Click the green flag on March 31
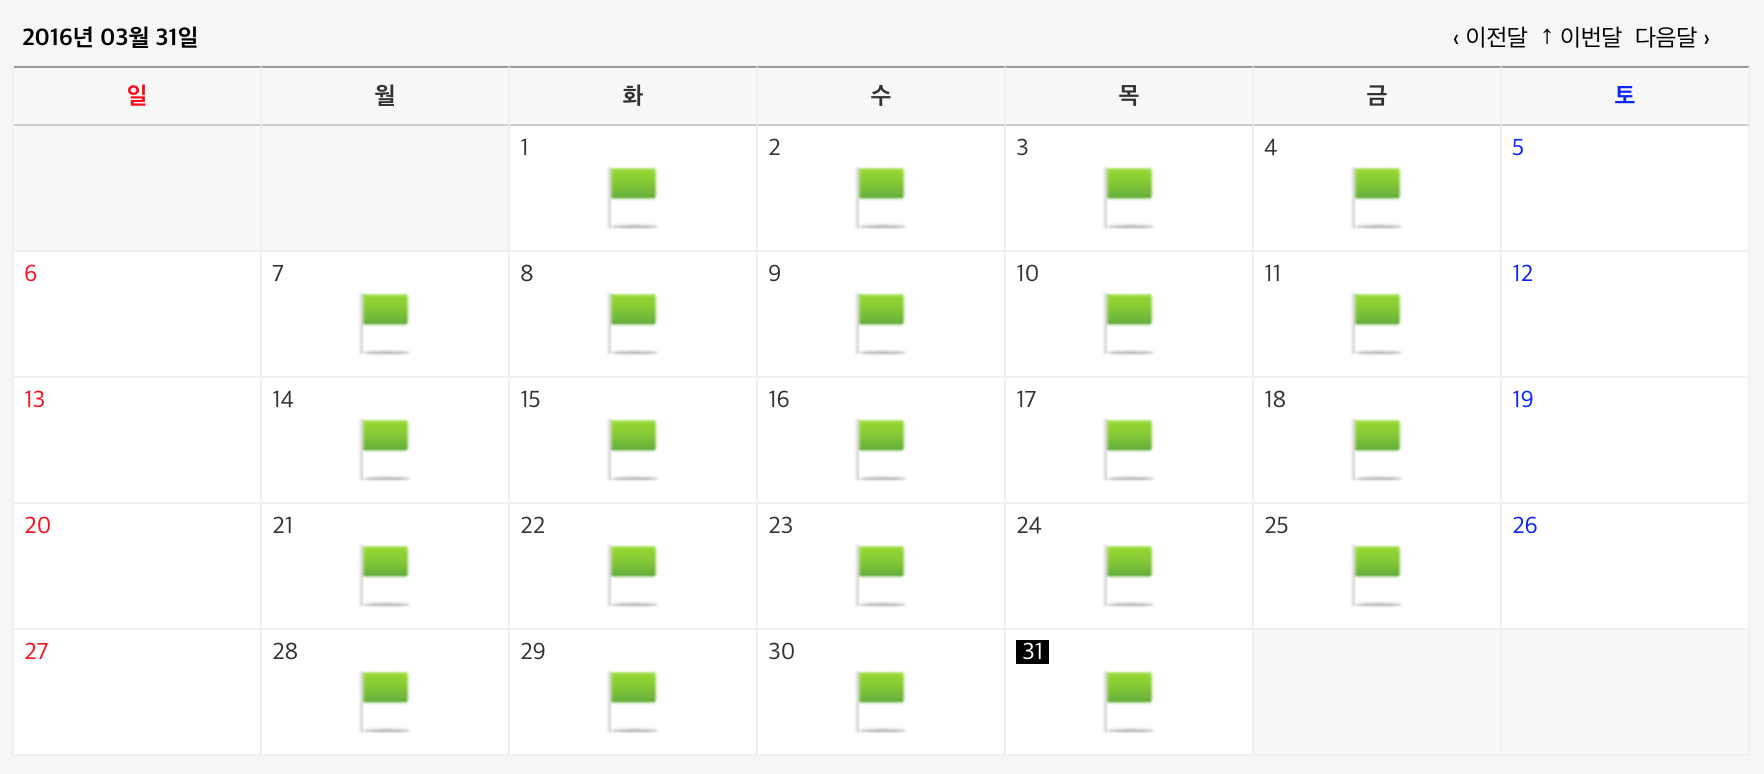Screen dimensions: 1764x774 tap(1128, 700)
